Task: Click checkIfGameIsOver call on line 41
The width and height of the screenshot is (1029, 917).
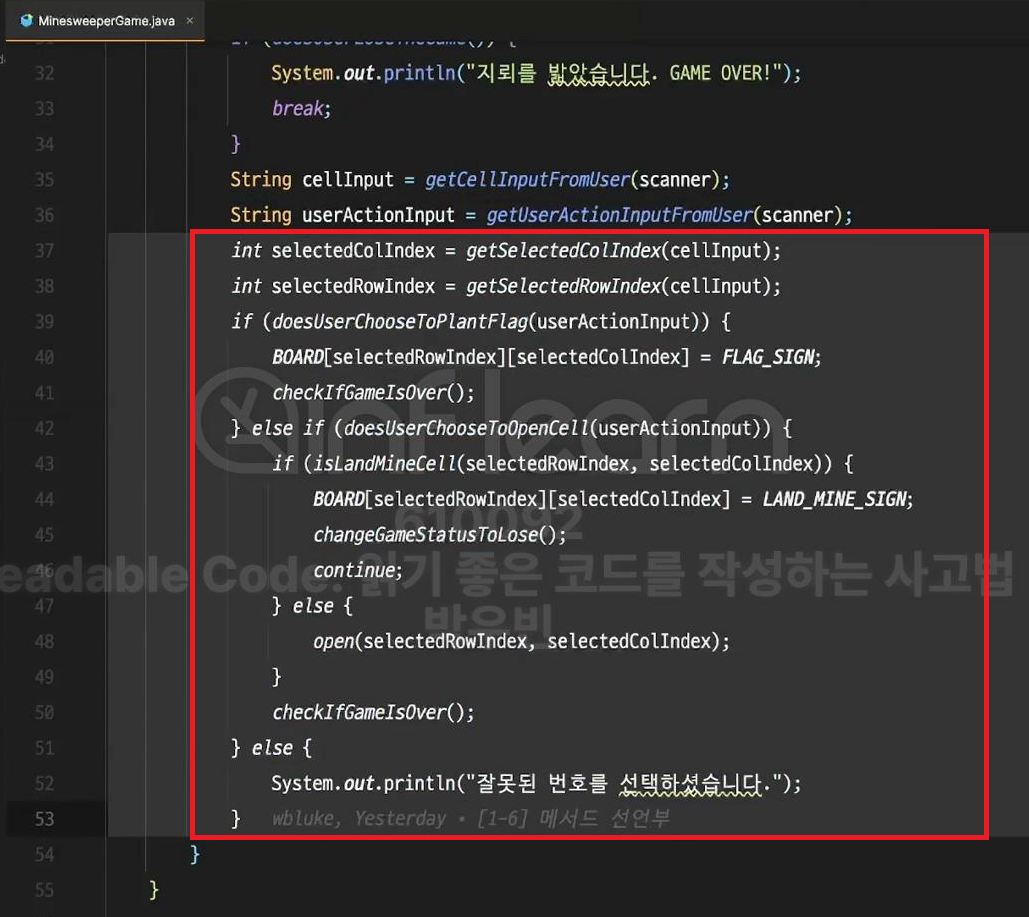Action: click(360, 393)
